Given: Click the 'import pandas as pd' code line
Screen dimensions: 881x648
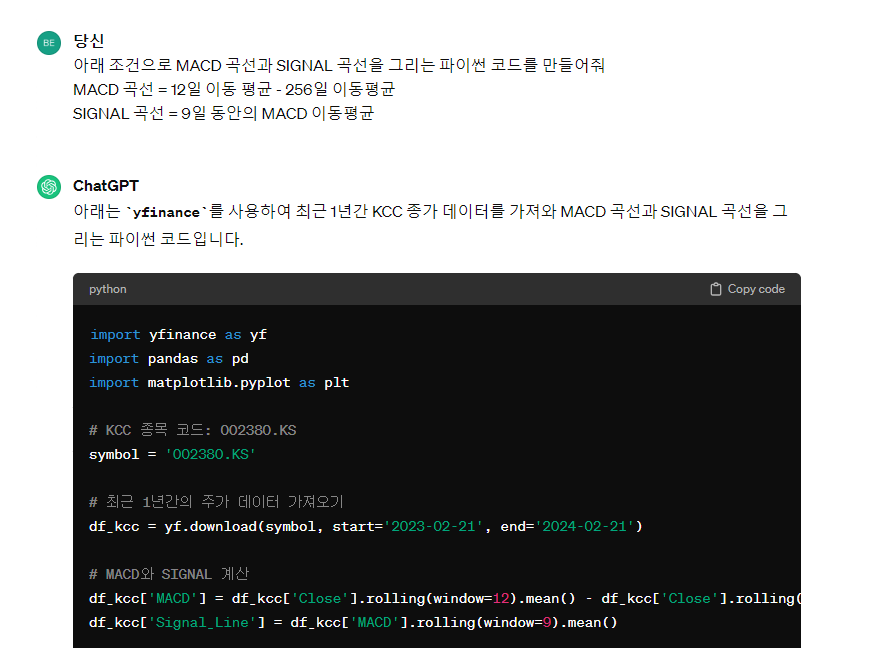Looking at the screenshot, I should click(169, 359).
